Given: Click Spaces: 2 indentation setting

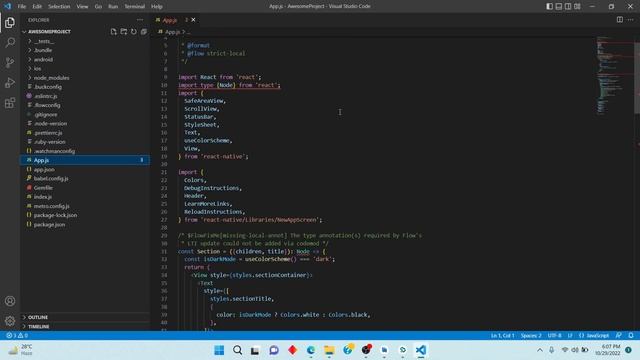Looking at the screenshot, I should coord(531,336).
